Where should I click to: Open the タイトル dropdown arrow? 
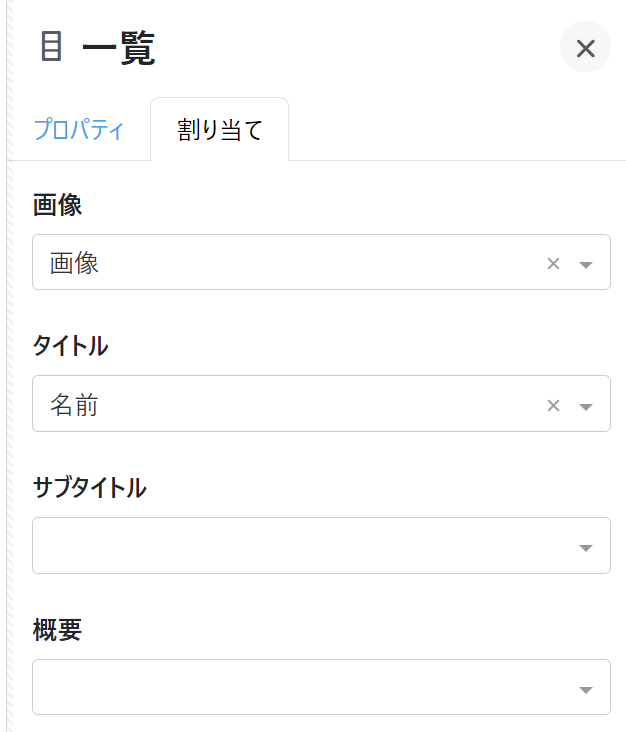[x=586, y=405]
